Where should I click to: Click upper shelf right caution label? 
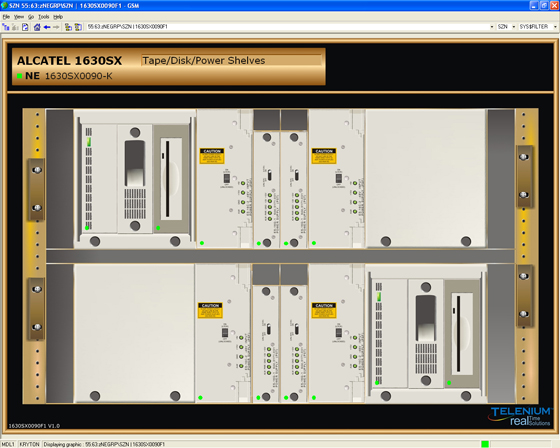[324, 156]
